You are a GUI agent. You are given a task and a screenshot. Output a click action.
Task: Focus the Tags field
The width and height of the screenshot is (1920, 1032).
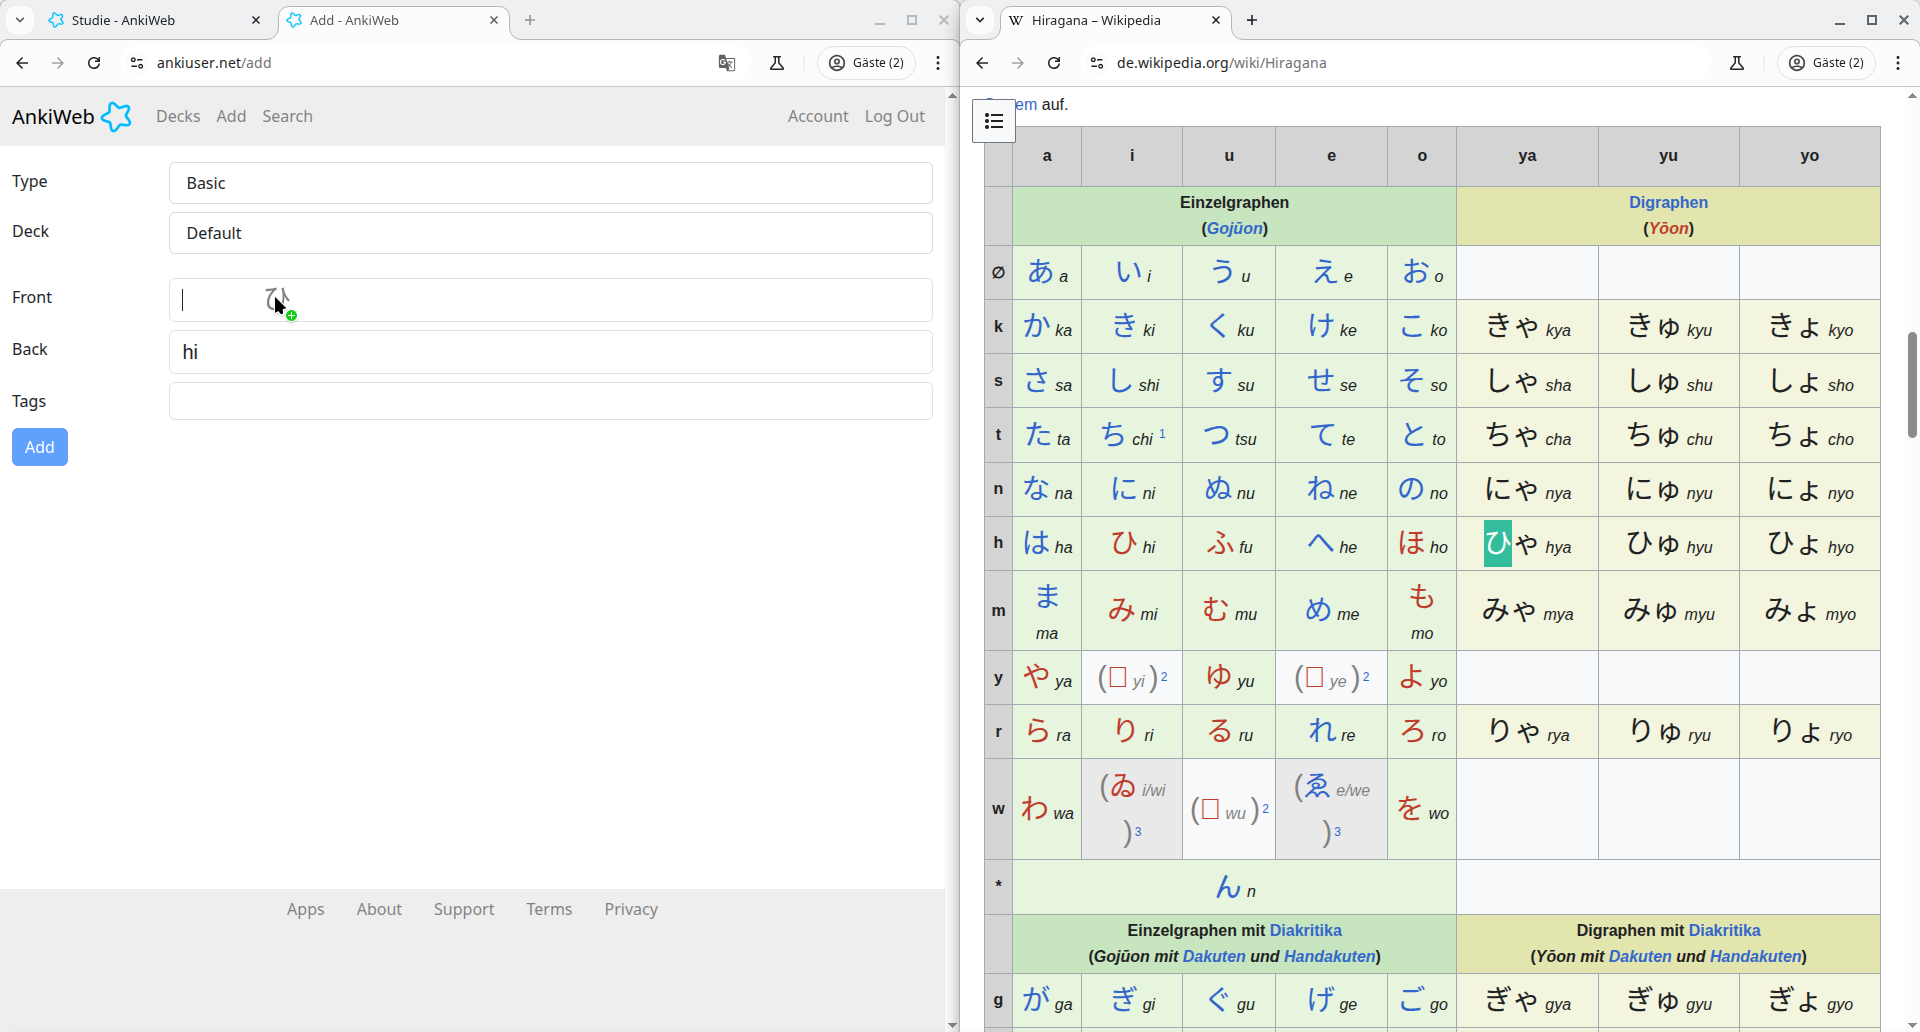click(x=551, y=401)
